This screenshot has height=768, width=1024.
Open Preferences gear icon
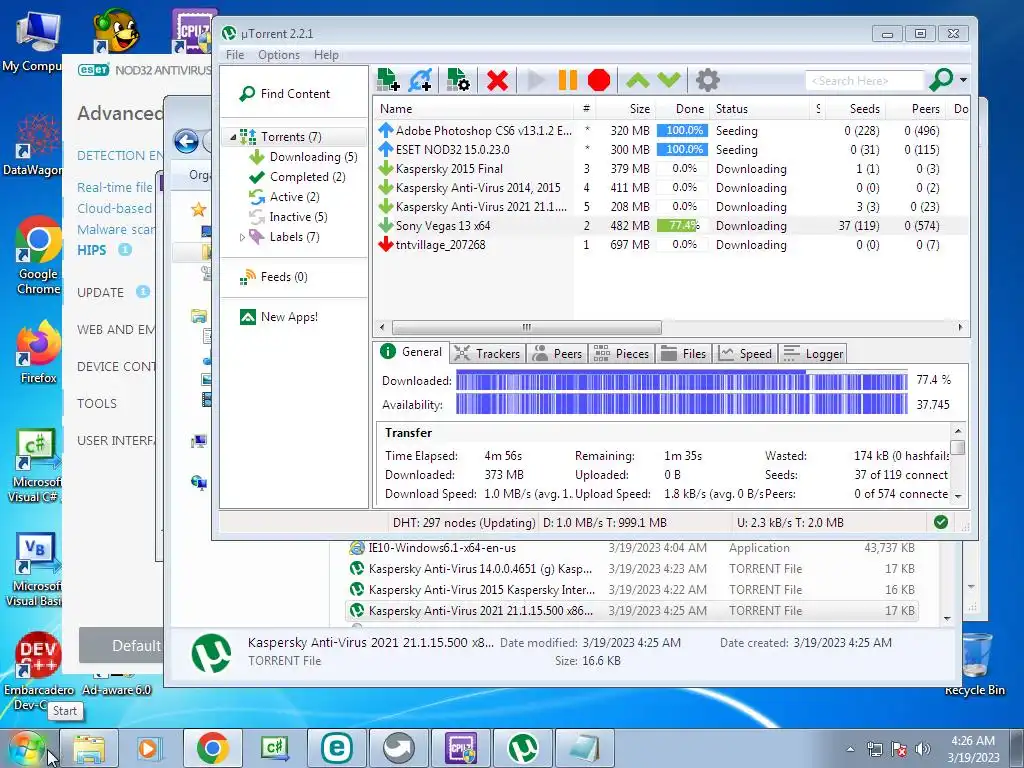point(707,80)
